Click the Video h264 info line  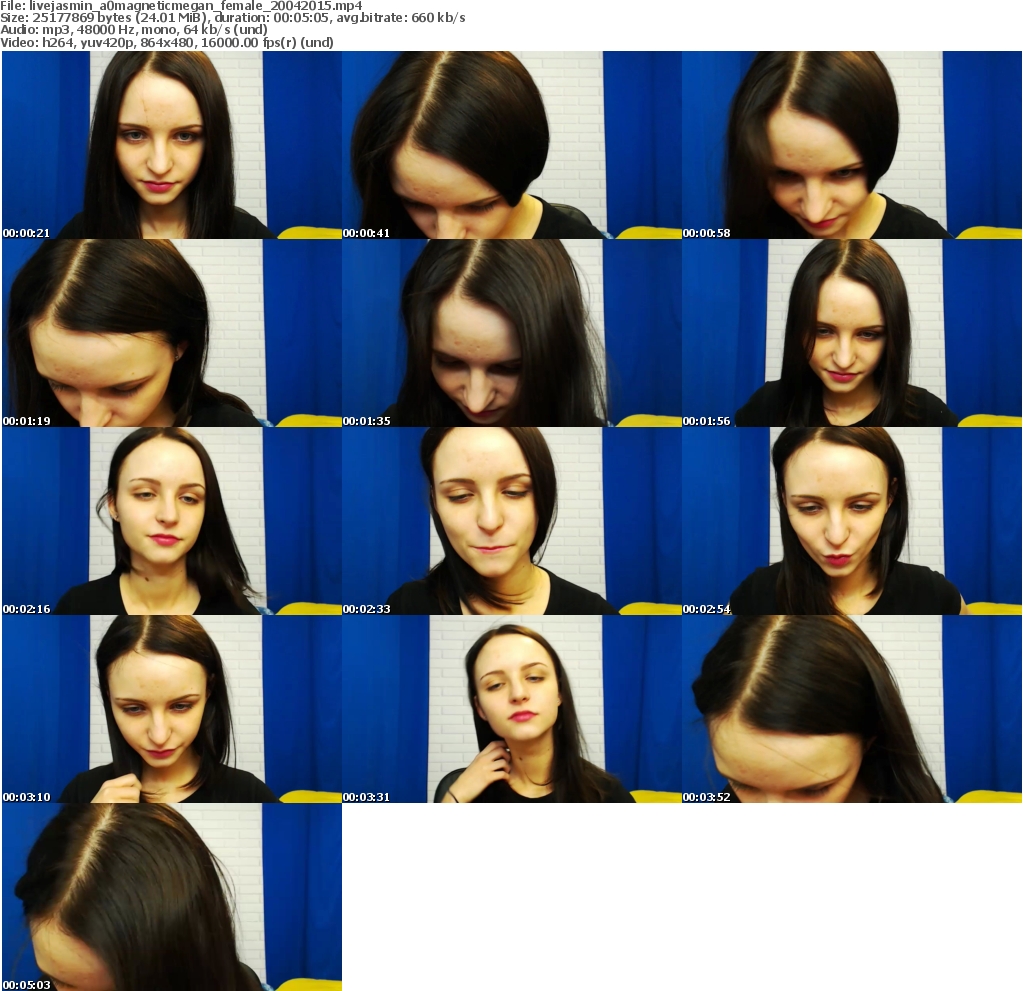click(x=167, y=42)
